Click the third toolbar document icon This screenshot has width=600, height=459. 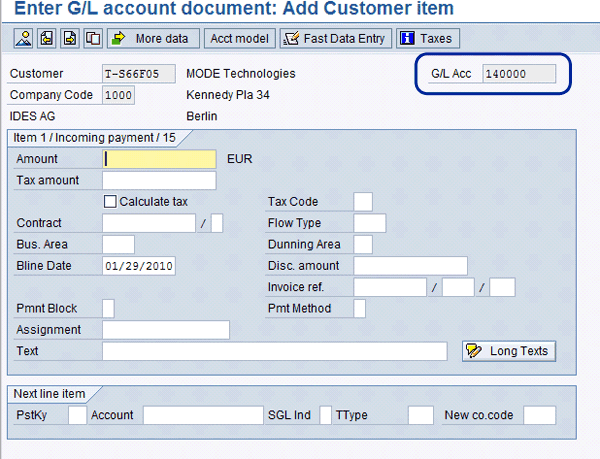70,39
